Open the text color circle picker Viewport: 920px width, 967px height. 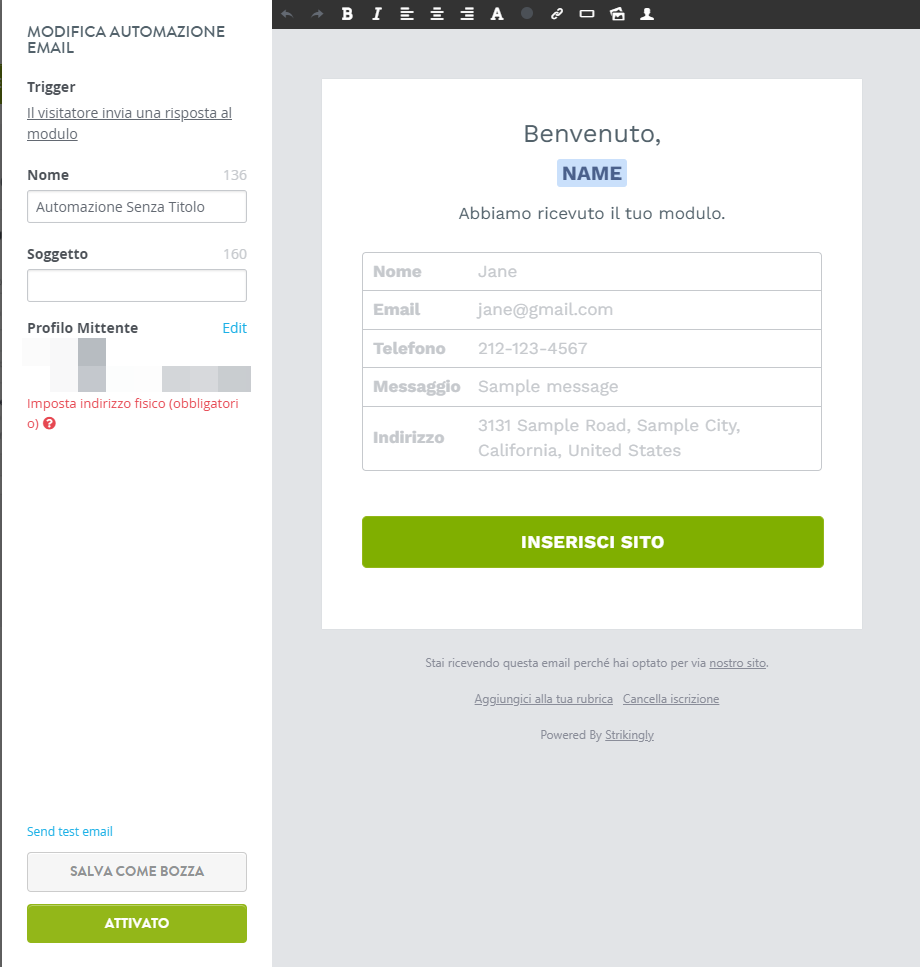click(x=527, y=13)
